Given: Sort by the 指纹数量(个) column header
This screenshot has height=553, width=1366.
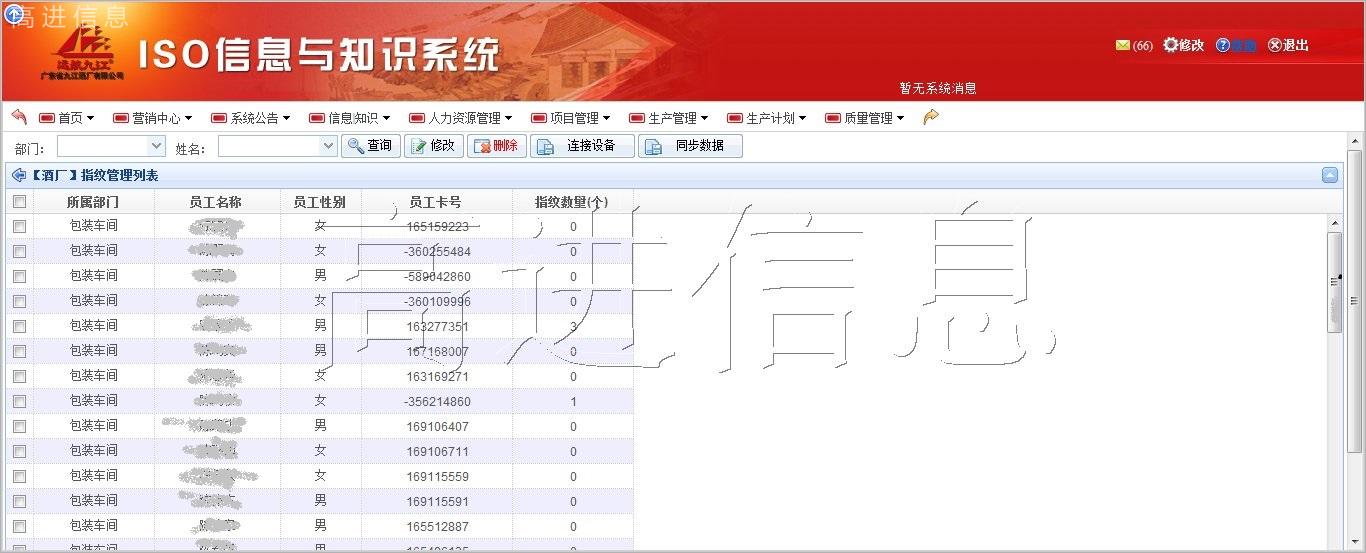Looking at the screenshot, I should (x=572, y=202).
